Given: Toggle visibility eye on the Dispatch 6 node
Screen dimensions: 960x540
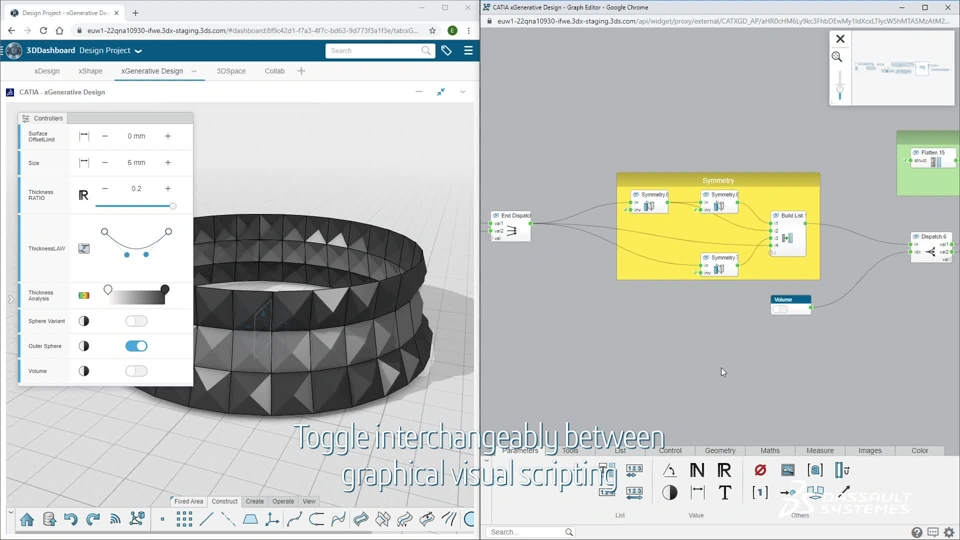Looking at the screenshot, I should (916, 236).
